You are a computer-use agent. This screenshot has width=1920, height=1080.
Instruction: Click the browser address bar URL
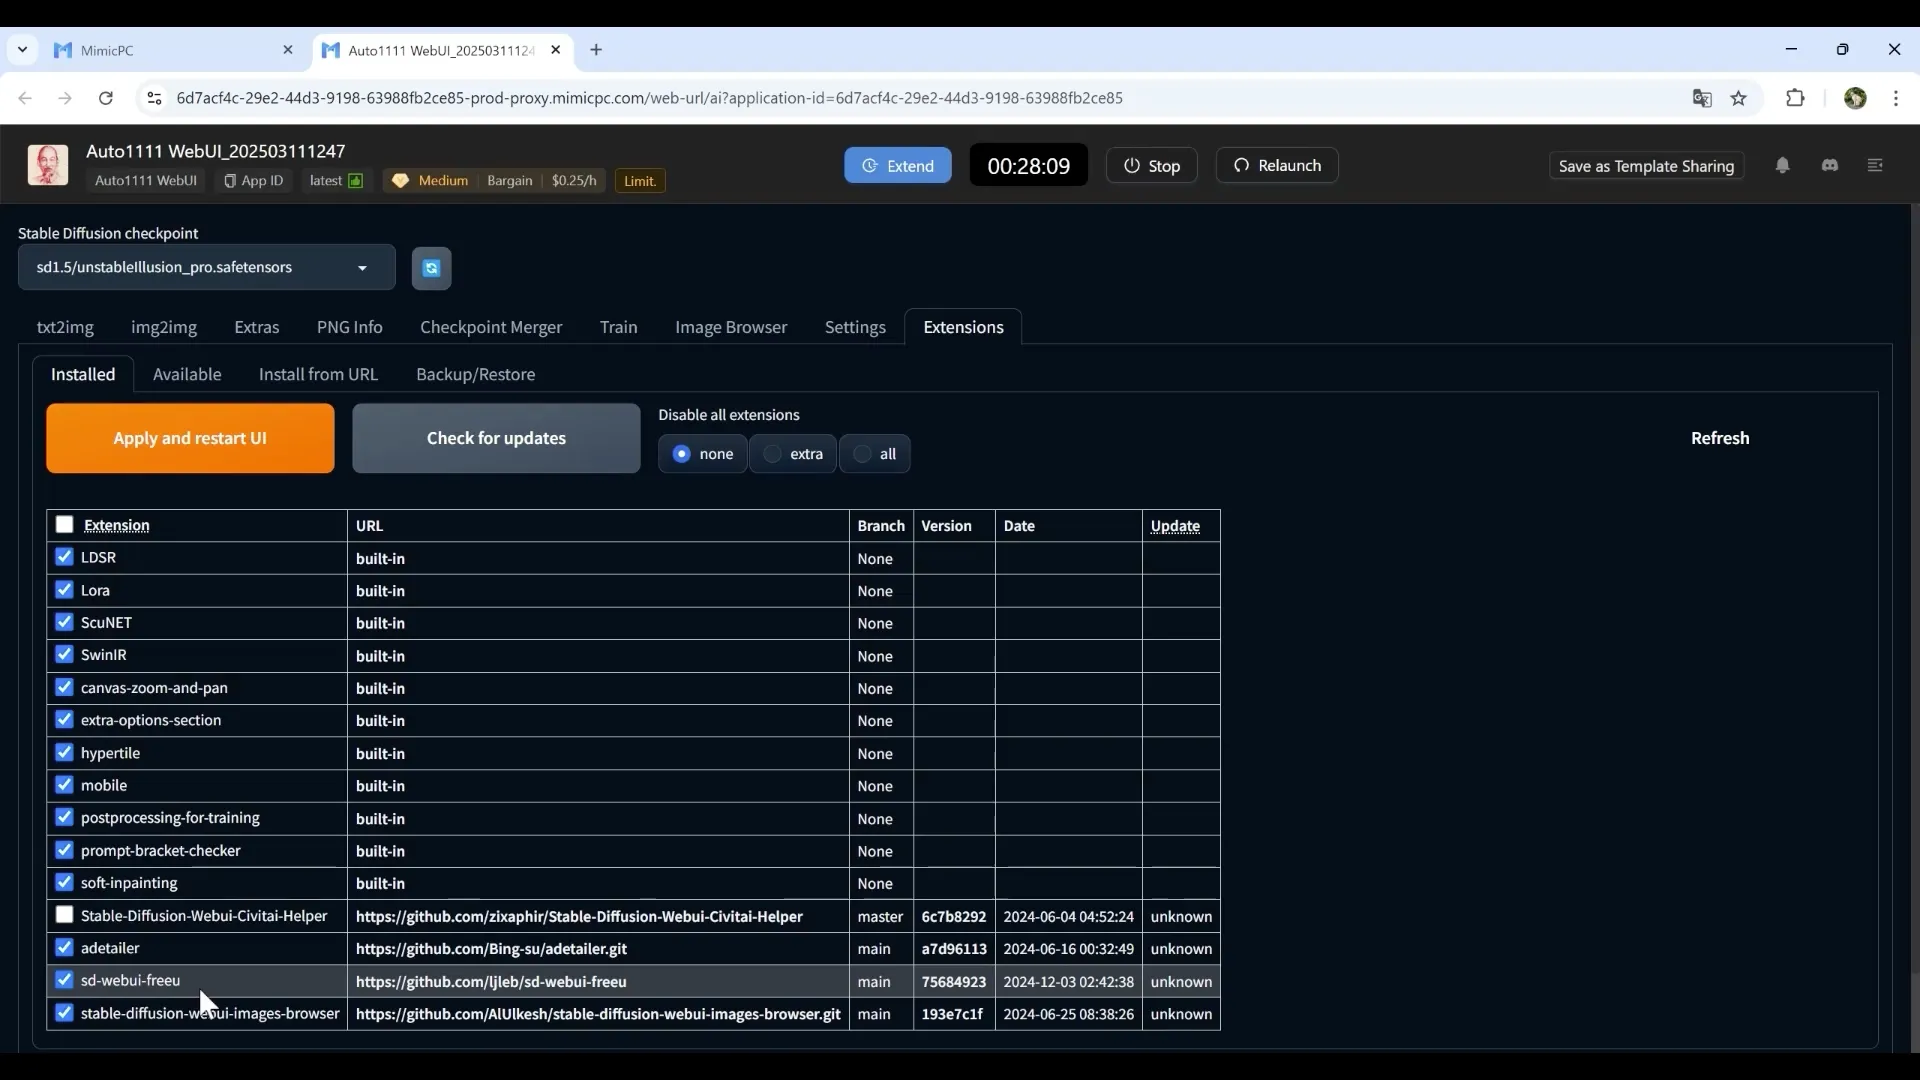tap(650, 98)
